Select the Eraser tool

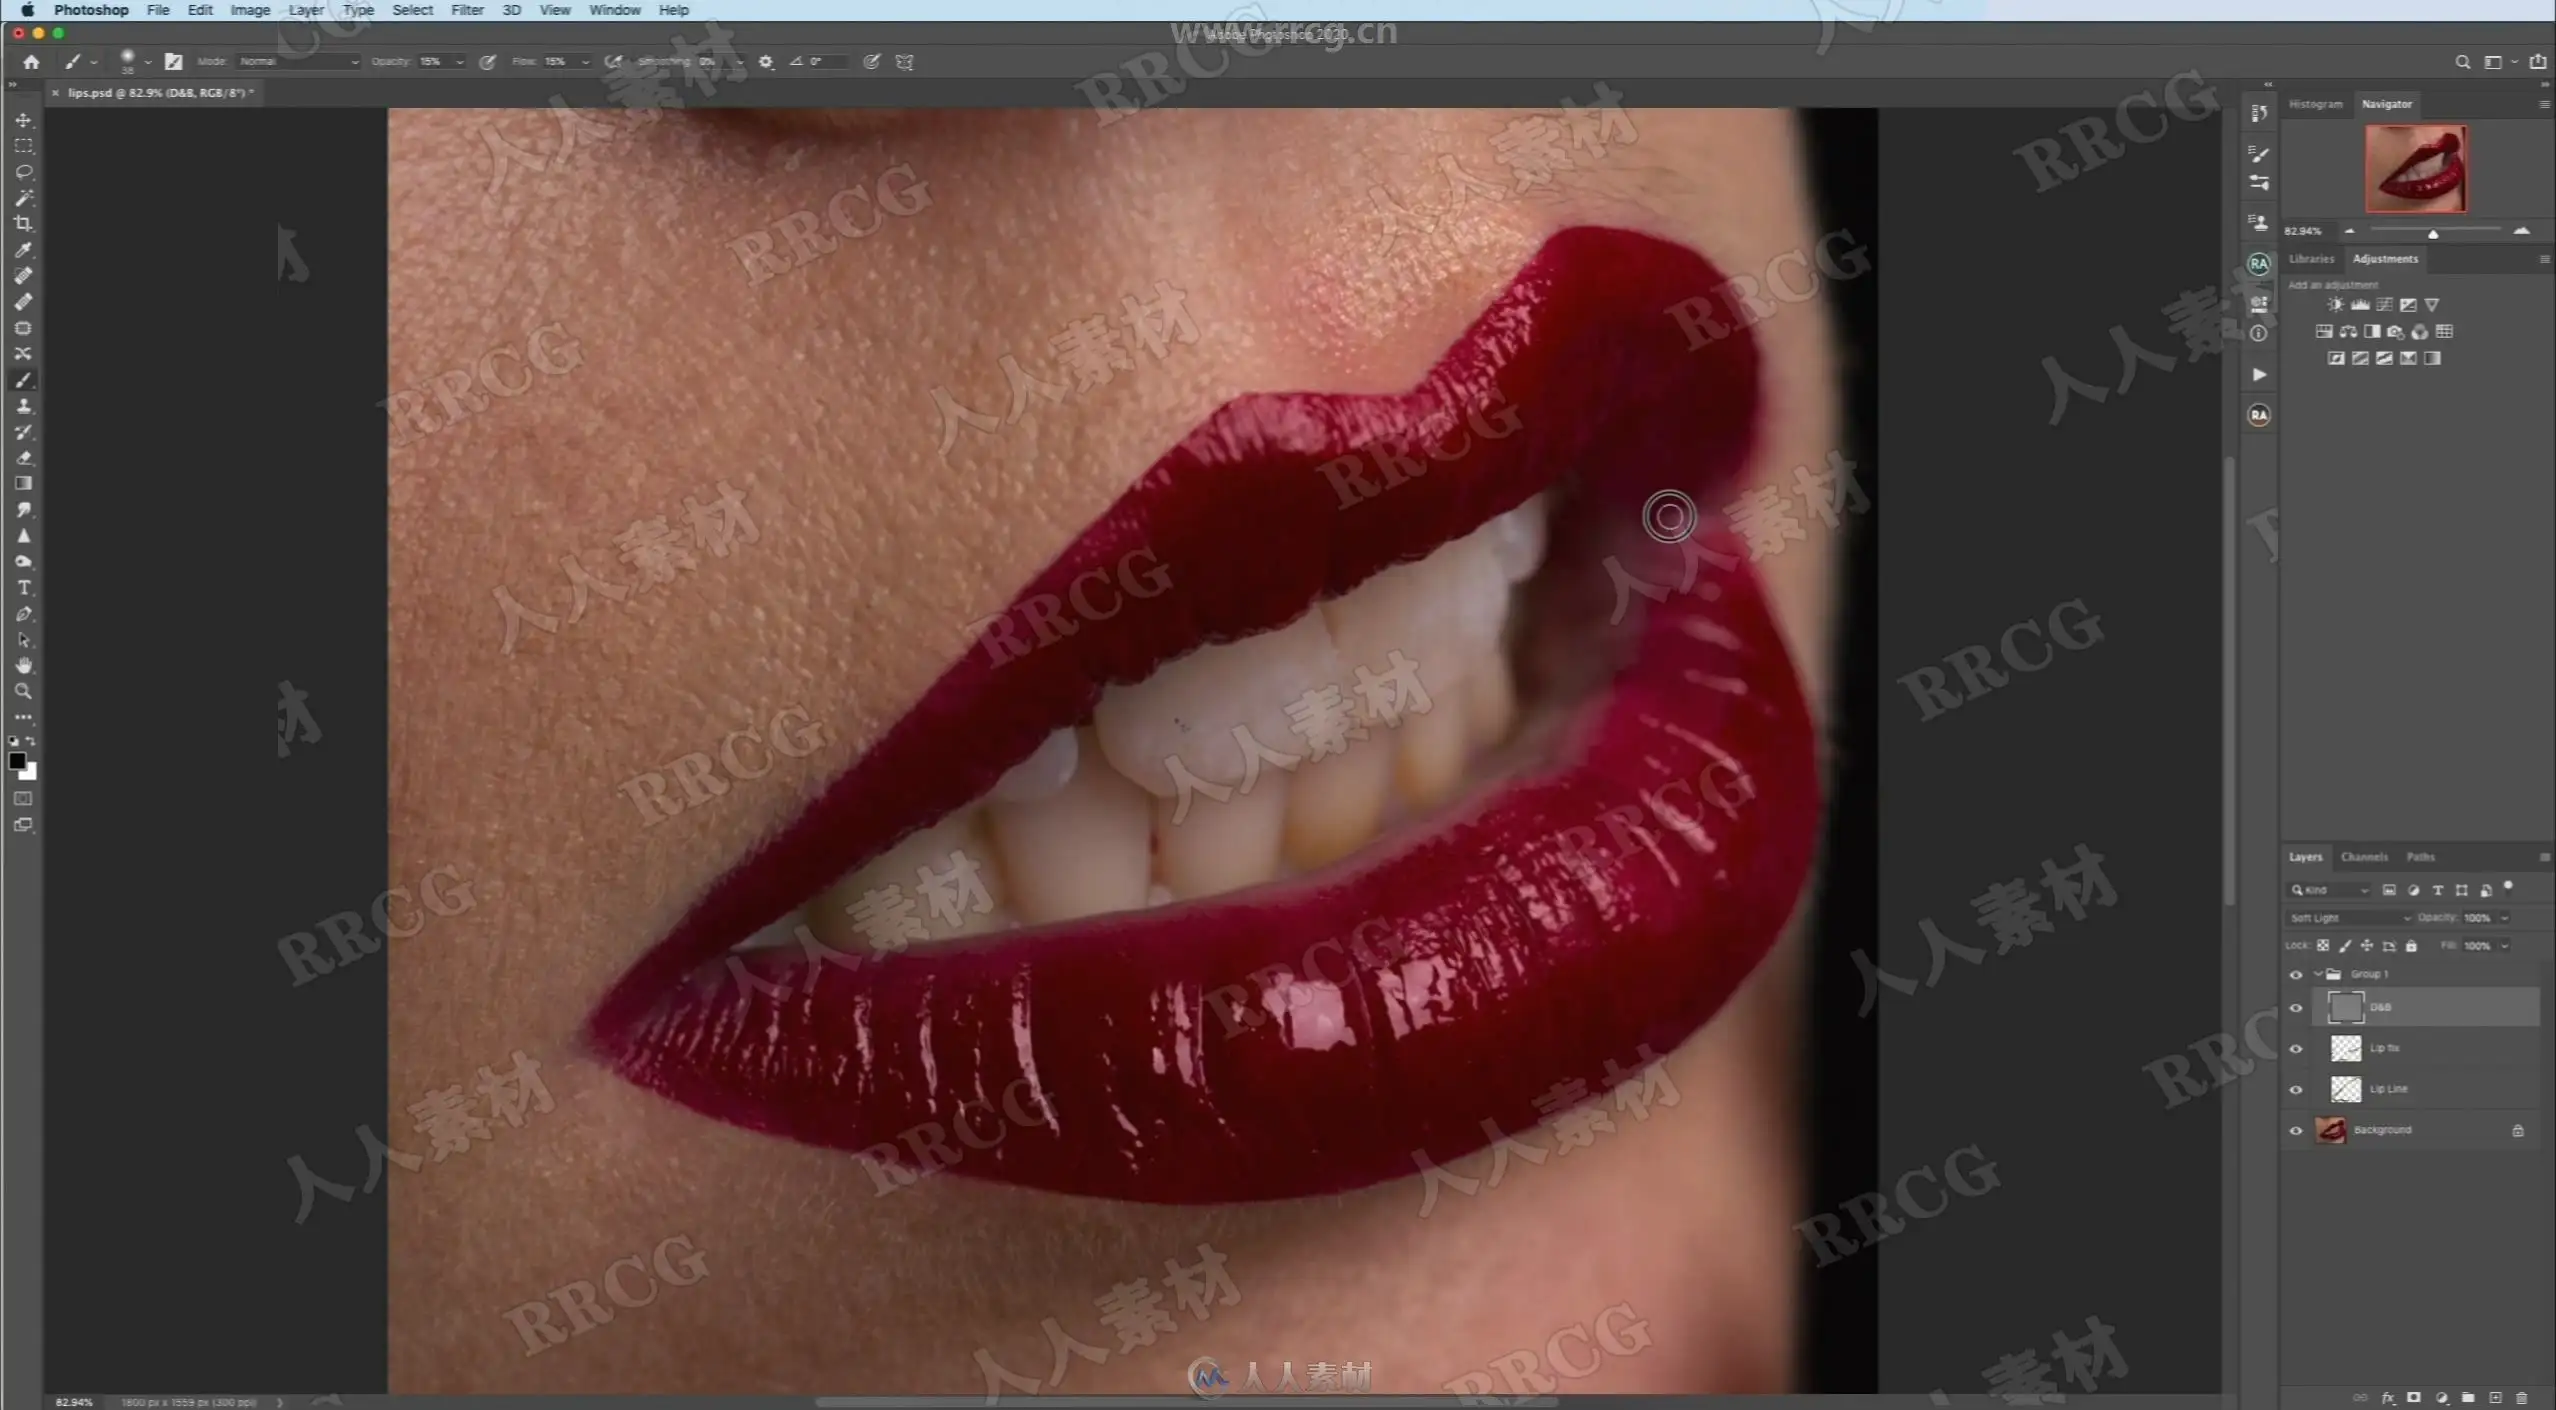[23, 458]
